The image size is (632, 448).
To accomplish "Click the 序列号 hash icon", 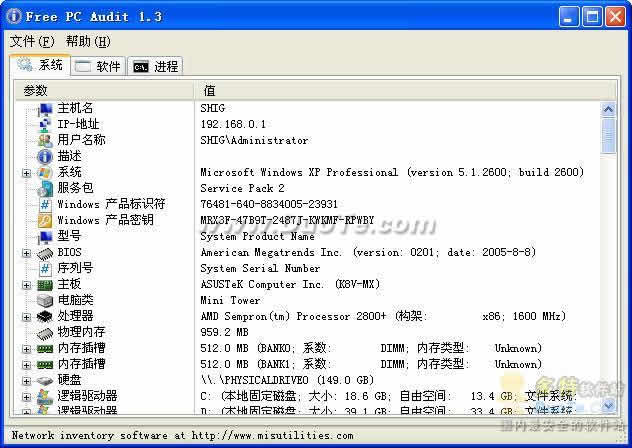I will 45,269.
